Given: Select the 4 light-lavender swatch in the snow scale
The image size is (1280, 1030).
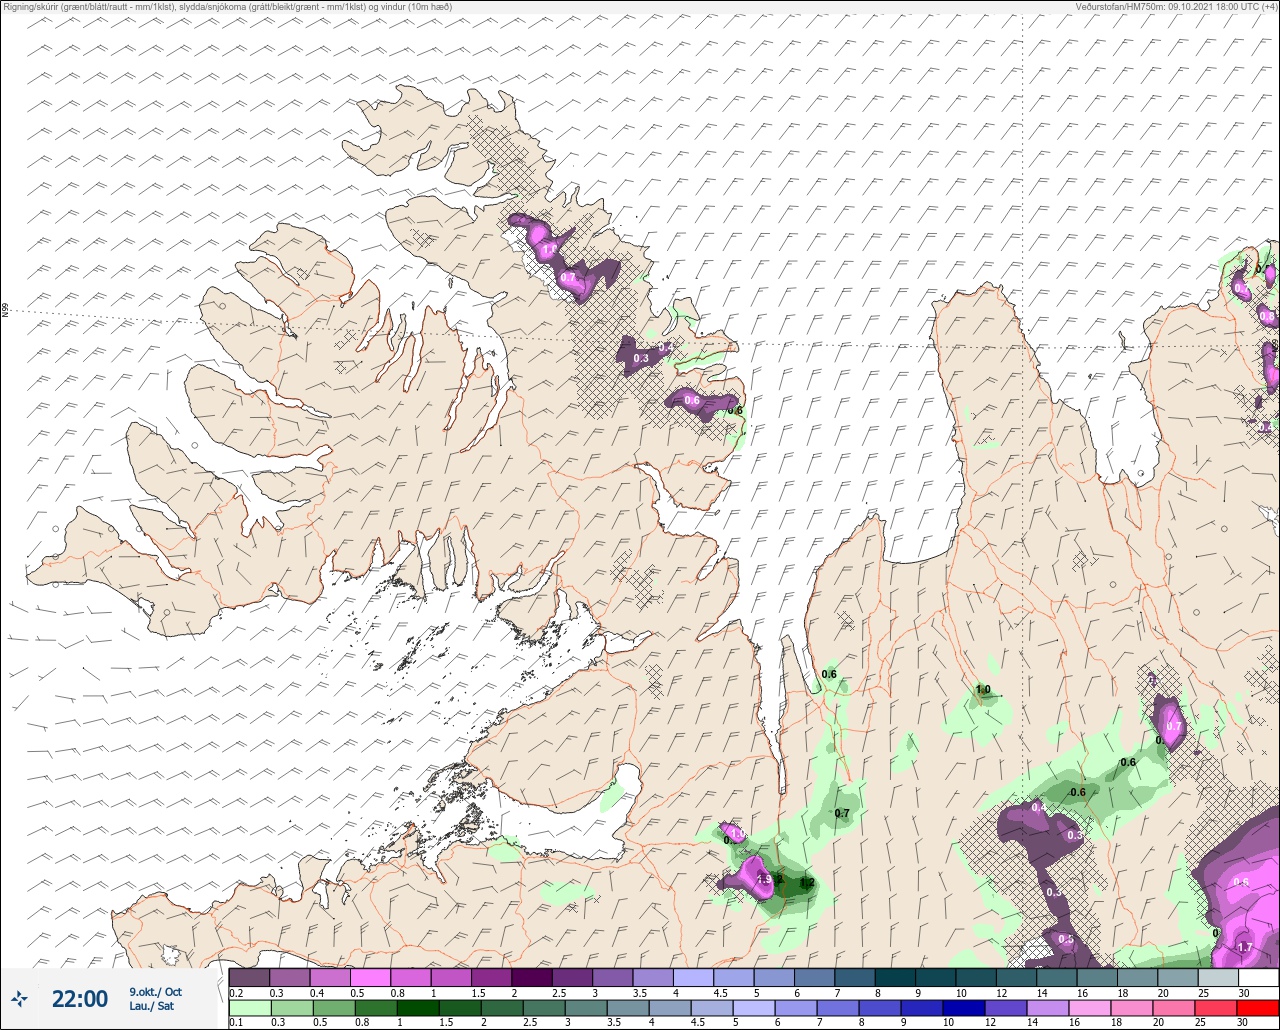Looking at the screenshot, I should [693, 977].
